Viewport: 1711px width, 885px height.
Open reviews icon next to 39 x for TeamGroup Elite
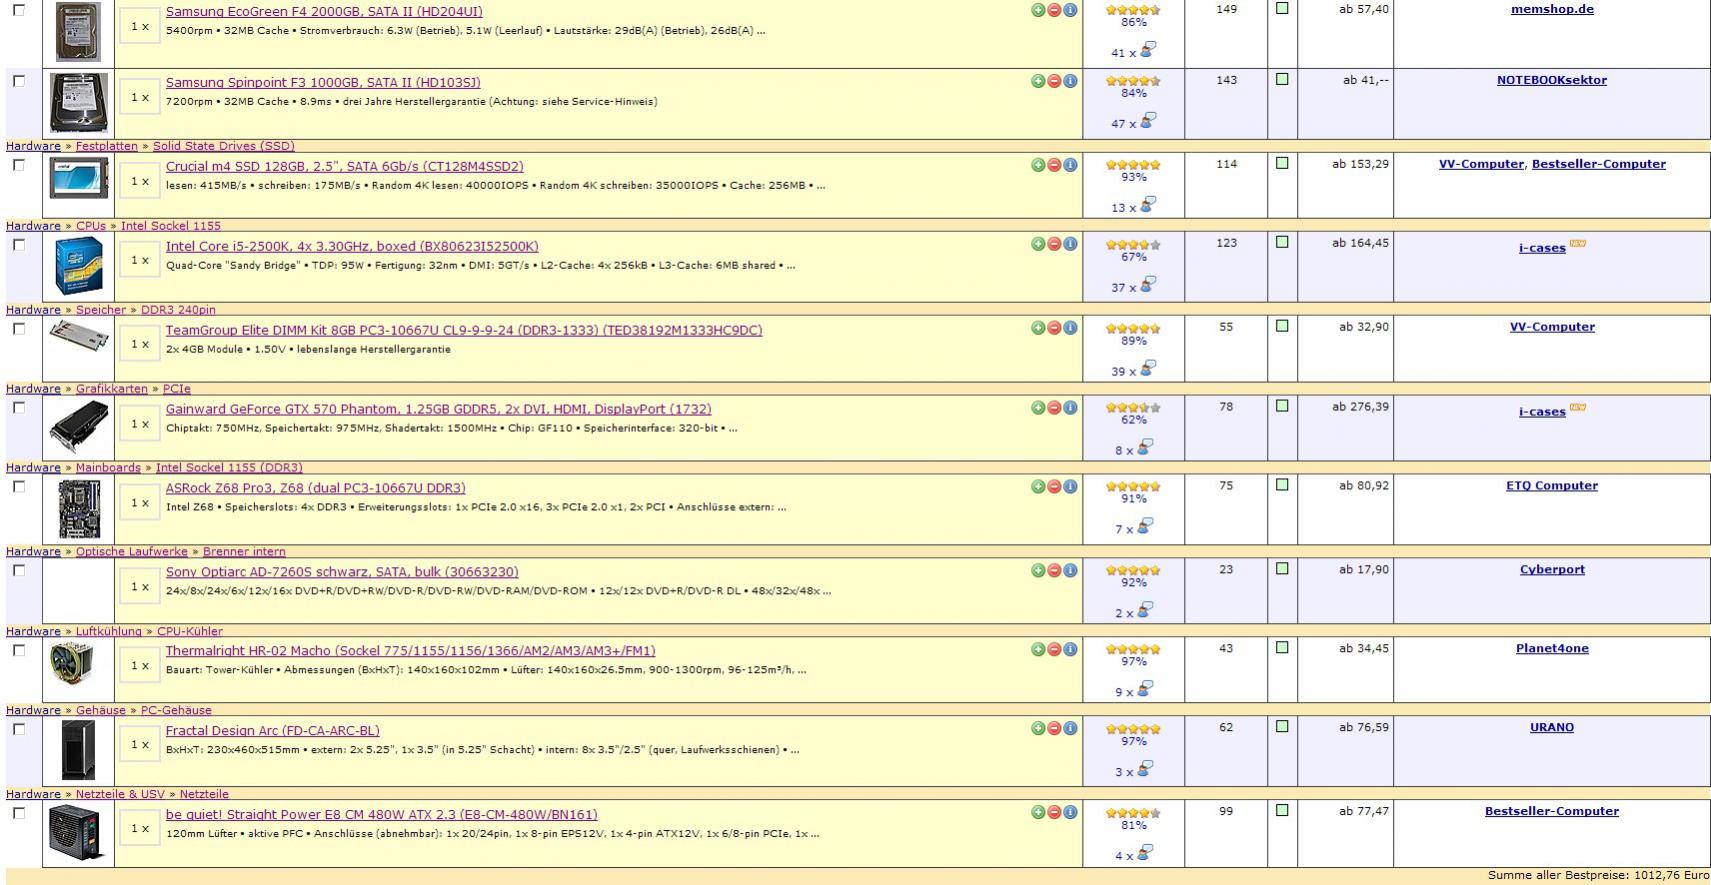1148,368
